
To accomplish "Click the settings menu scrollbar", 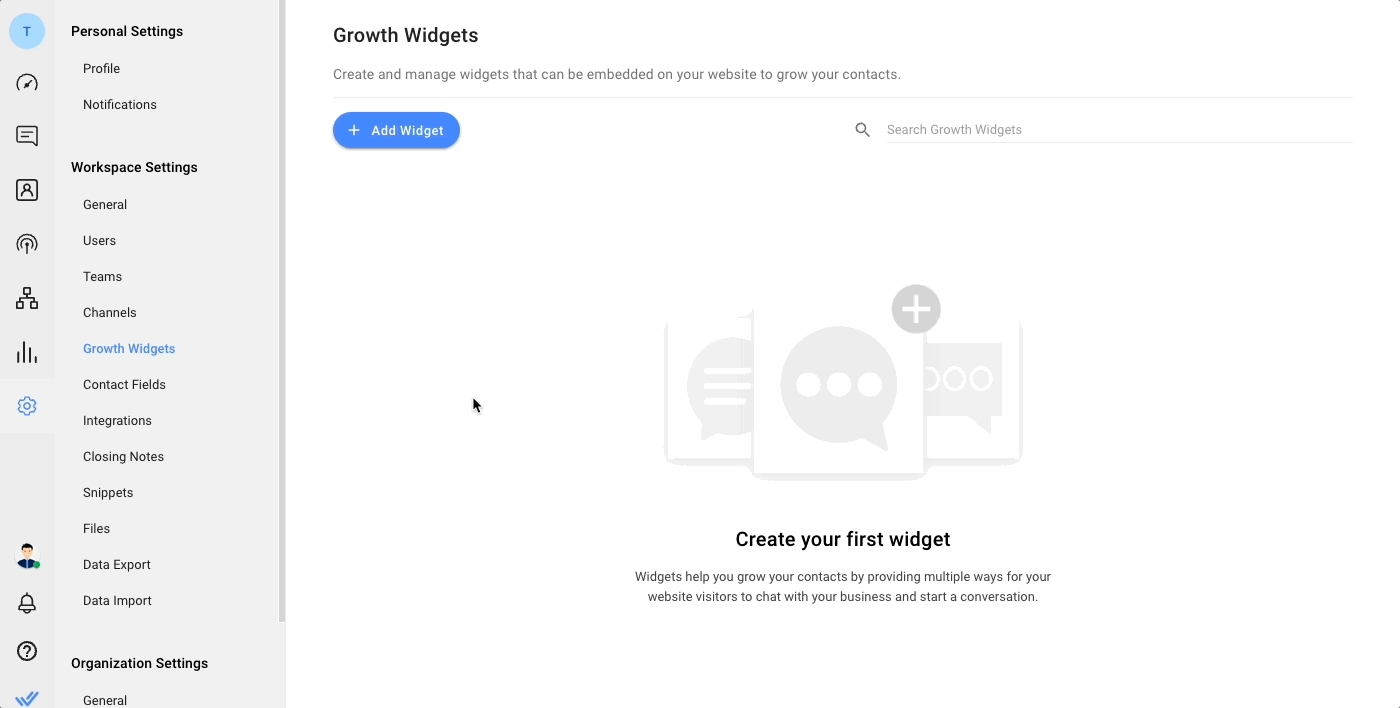I will click(x=282, y=311).
